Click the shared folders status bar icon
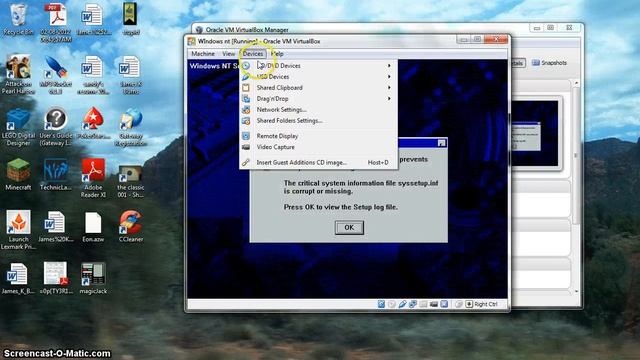Screen dimensions: 640x360 pos(424,304)
